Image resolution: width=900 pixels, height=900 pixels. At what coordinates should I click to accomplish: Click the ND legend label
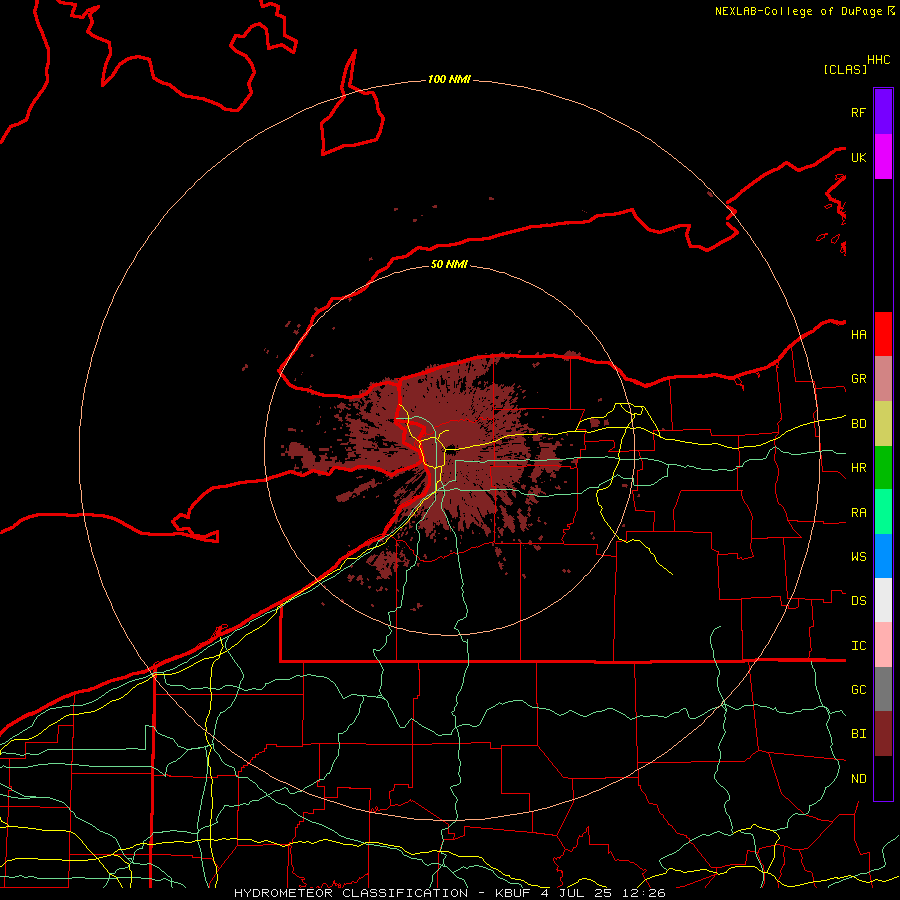pos(859,779)
